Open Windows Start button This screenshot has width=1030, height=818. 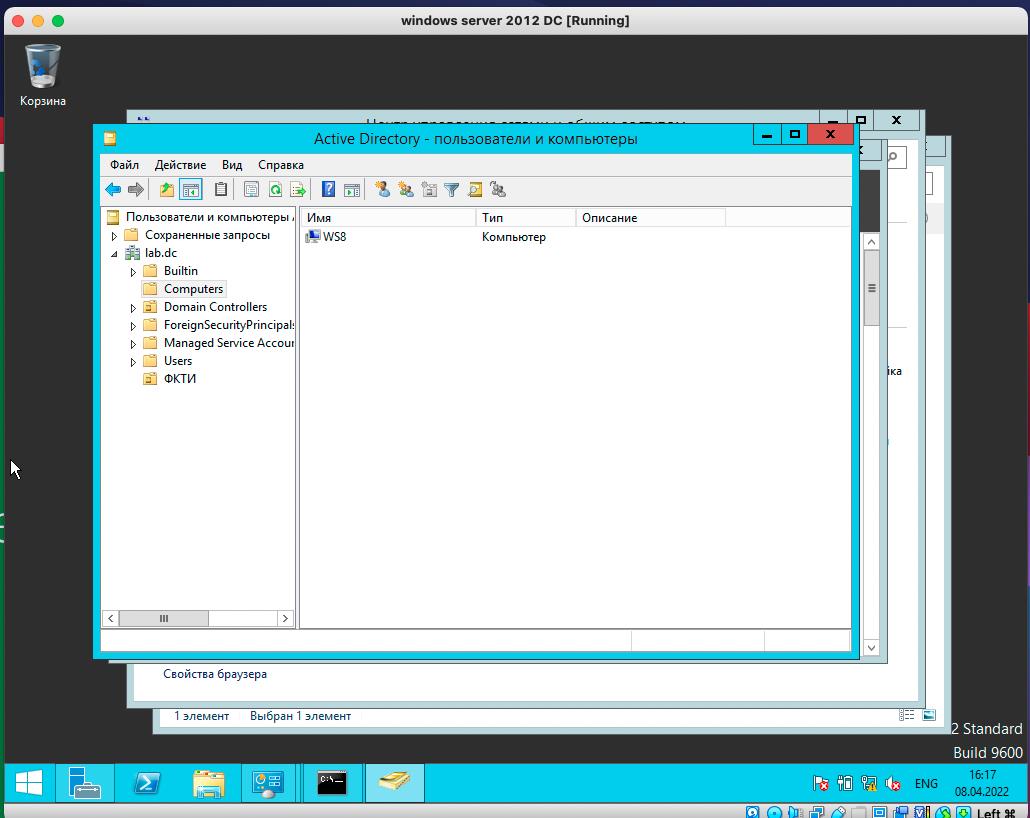click(x=29, y=783)
